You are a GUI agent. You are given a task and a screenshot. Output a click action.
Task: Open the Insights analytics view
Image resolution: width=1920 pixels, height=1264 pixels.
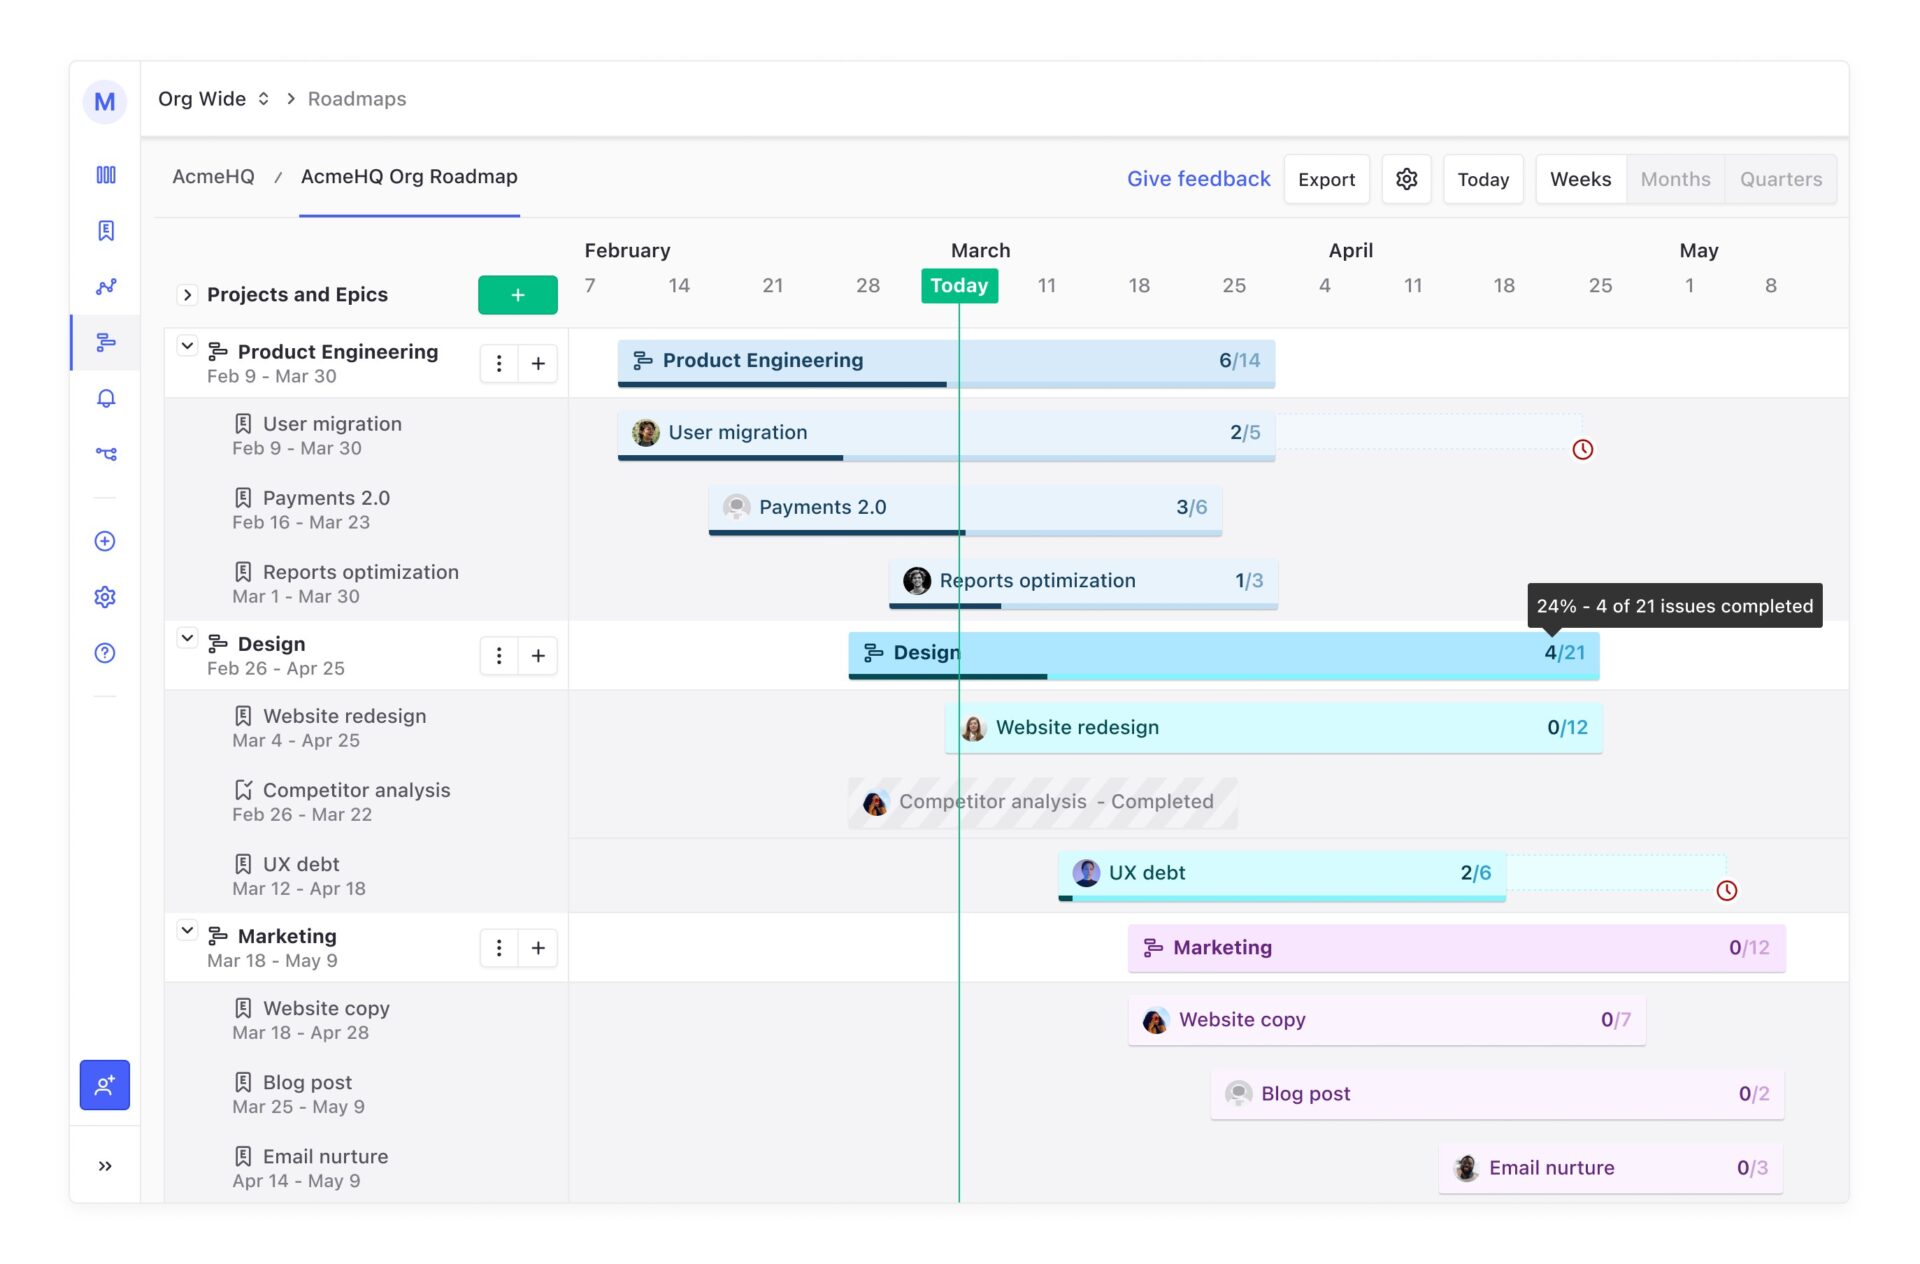105,286
